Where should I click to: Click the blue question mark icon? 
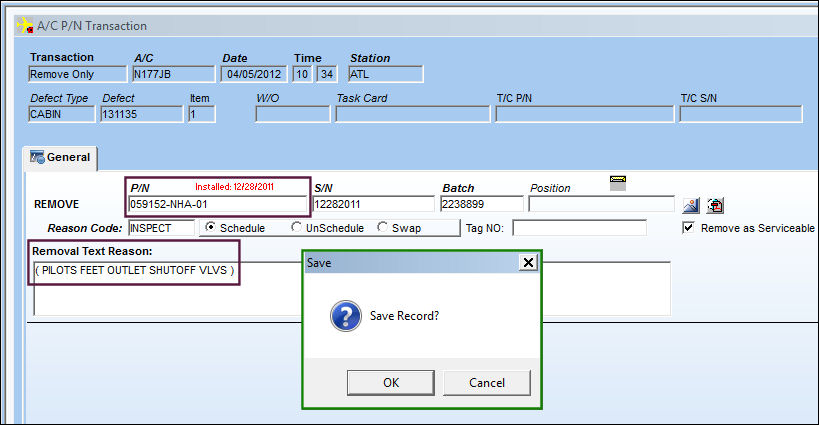[x=345, y=315]
